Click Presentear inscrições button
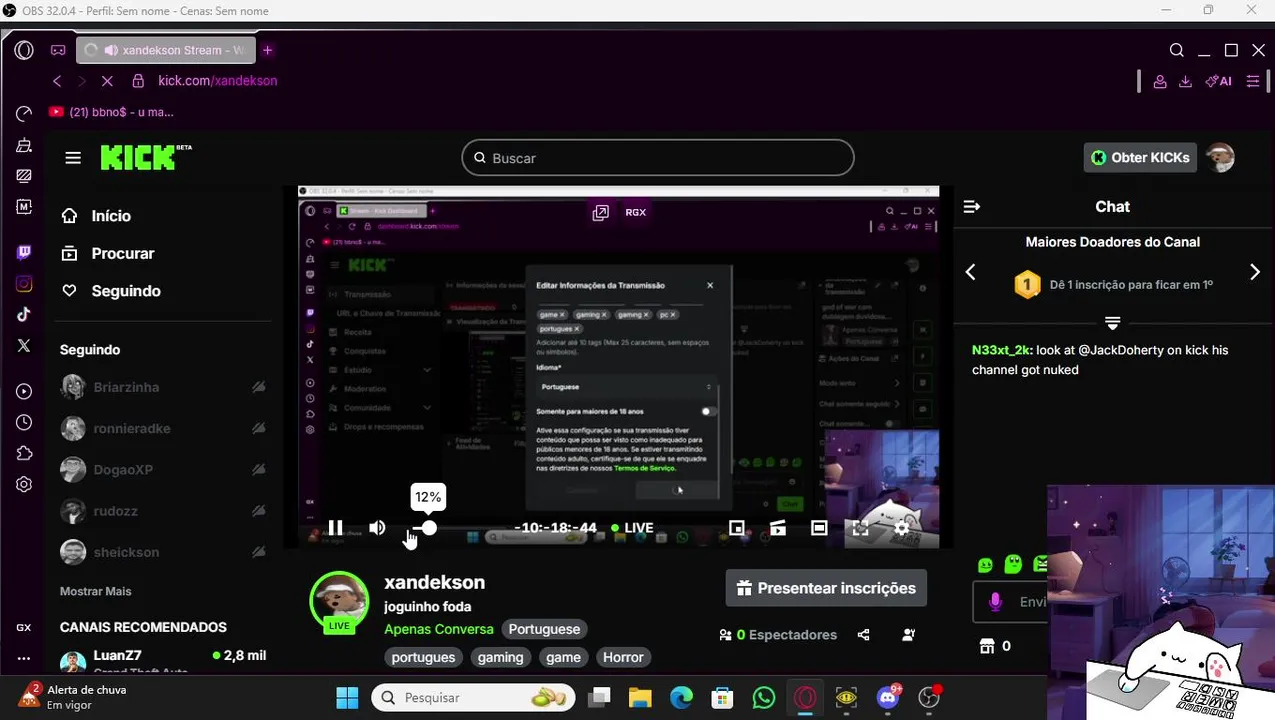The height and width of the screenshot is (720, 1275). click(826, 588)
